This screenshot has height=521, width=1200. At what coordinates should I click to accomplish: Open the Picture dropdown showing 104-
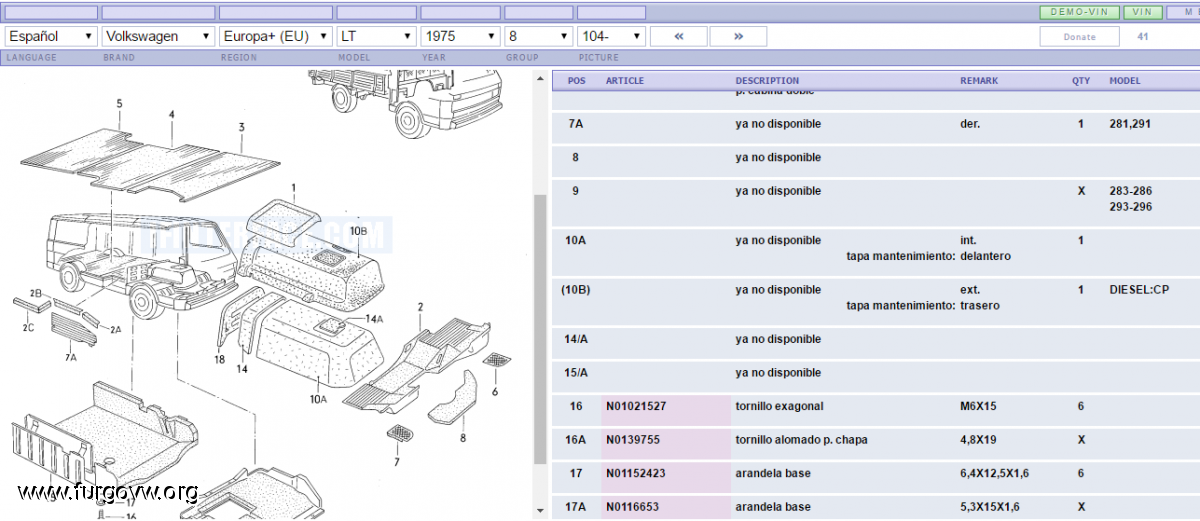[612, 36]
